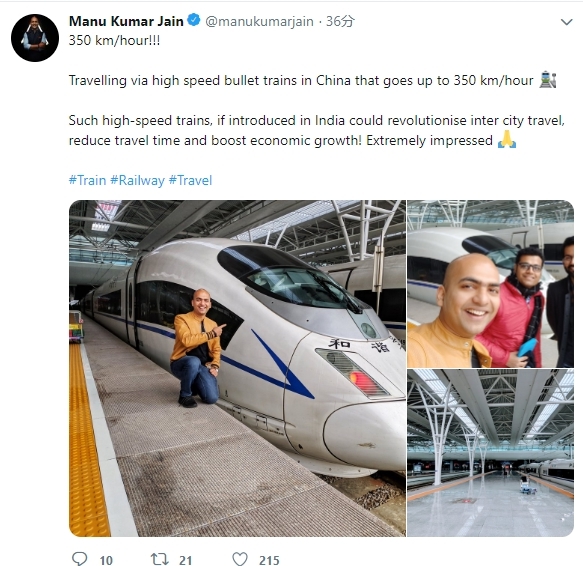
Task: Open the #Railway hashtag
Action: click(137, 180)
